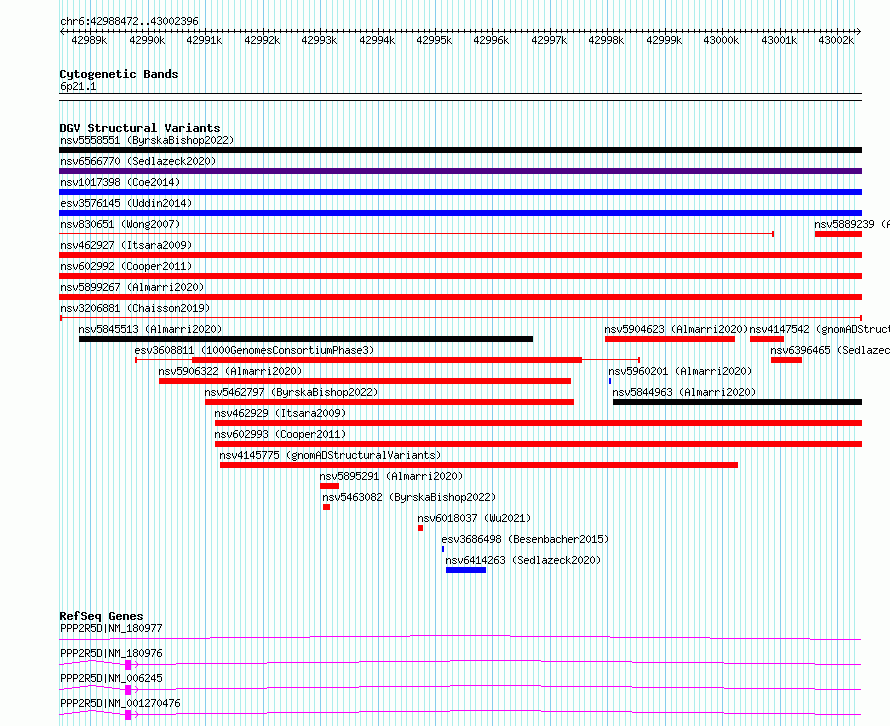
Task: Click the chr6:42988472..43002396 coordinate label
Action: click(129, 22)
